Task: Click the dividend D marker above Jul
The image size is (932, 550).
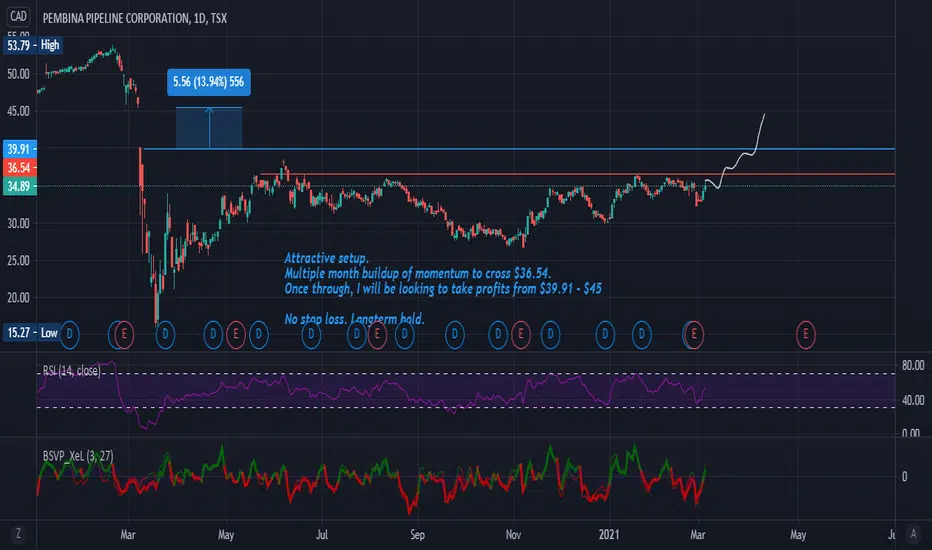Action: [x=311, y=334]
